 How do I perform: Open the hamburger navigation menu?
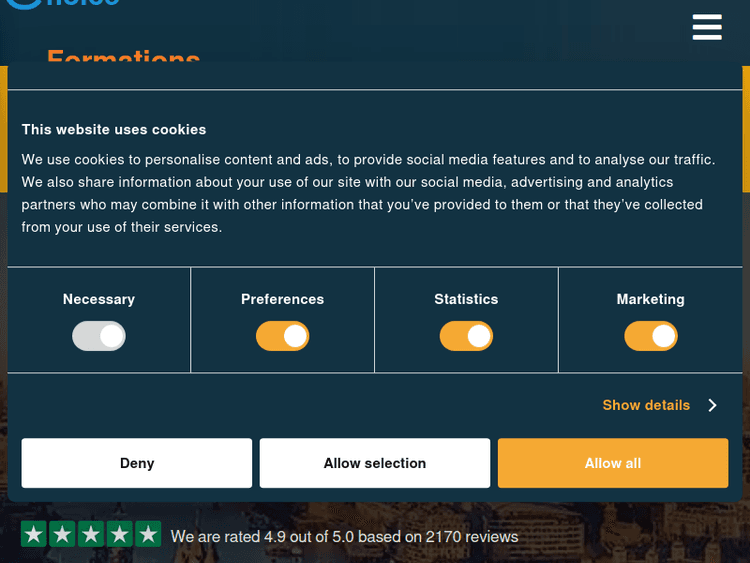707,27
